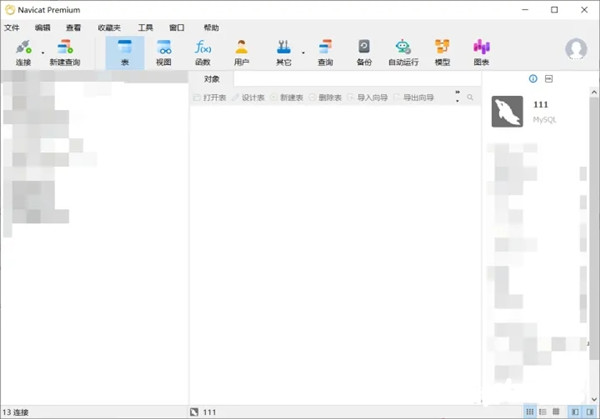This screenshot has width=600, height=419.
Task: Expand the 其它 dropdown arrow
Action: (x=303, y=53)
